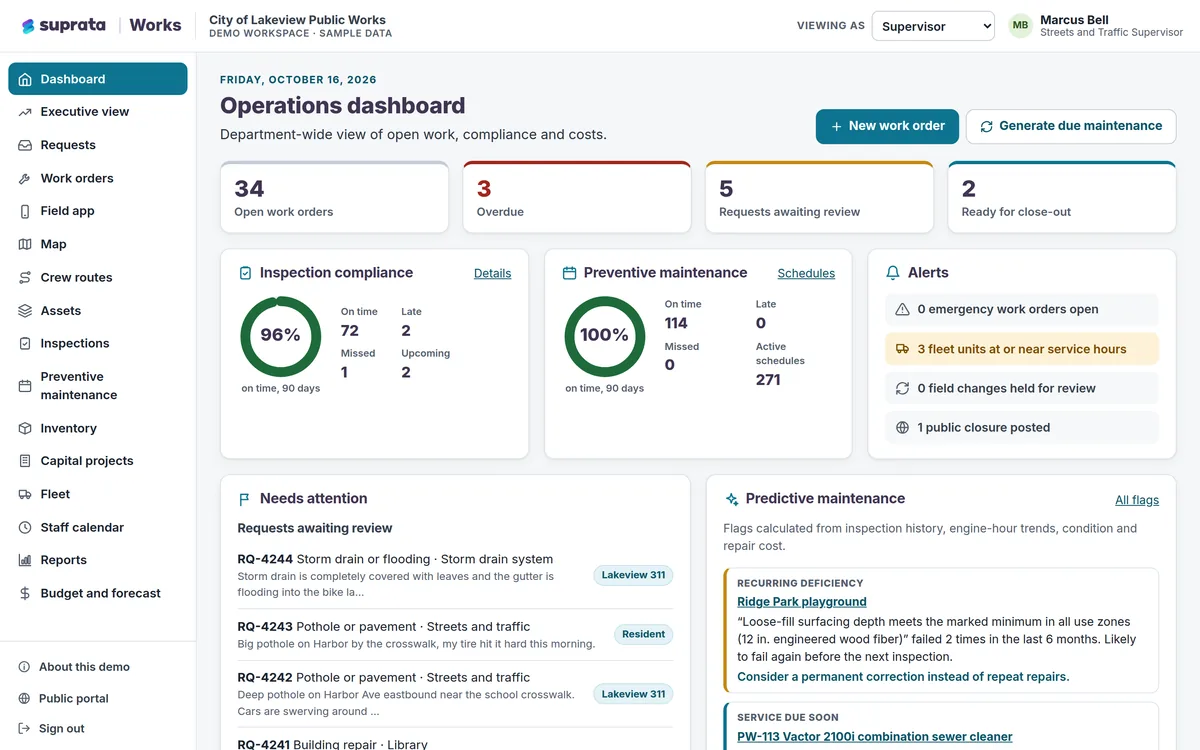
Task: Navigate to Staff calendar
Action: (98, 527)
